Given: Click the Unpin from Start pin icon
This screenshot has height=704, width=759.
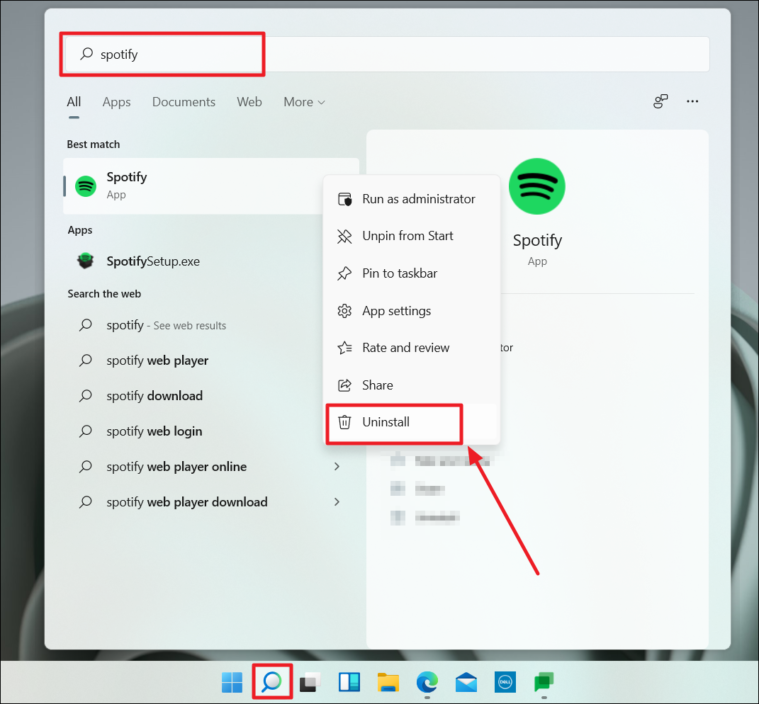Looking at the screenshot, I should coord(345,236).
